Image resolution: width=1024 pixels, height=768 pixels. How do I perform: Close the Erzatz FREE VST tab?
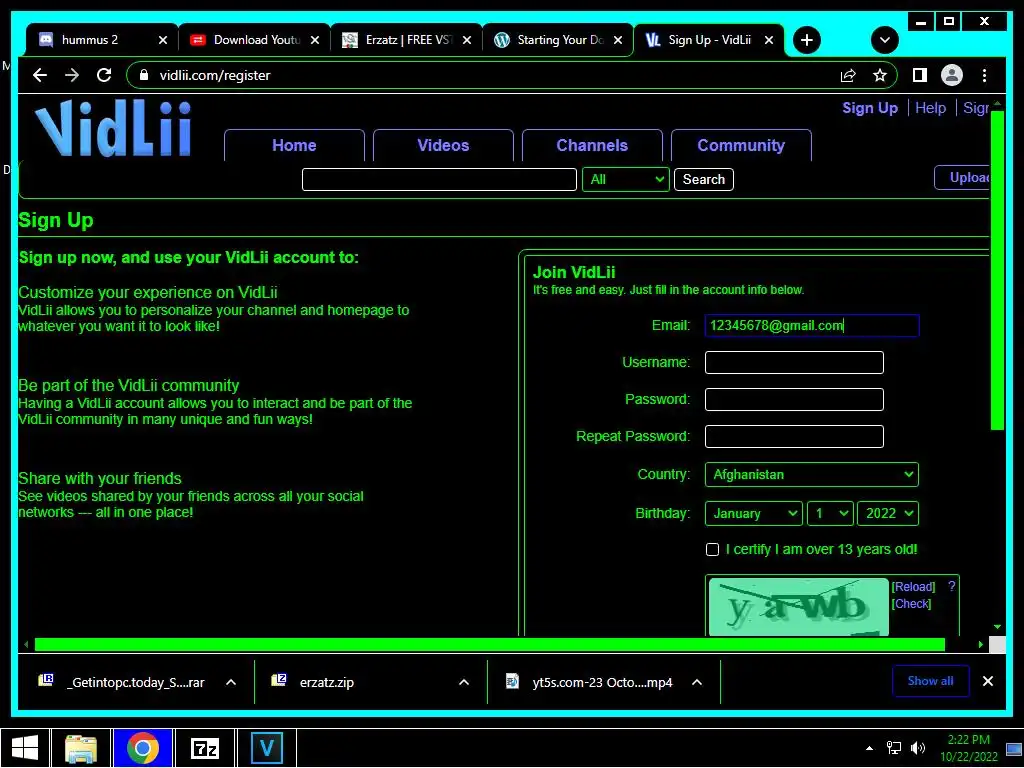click(466, 40)
